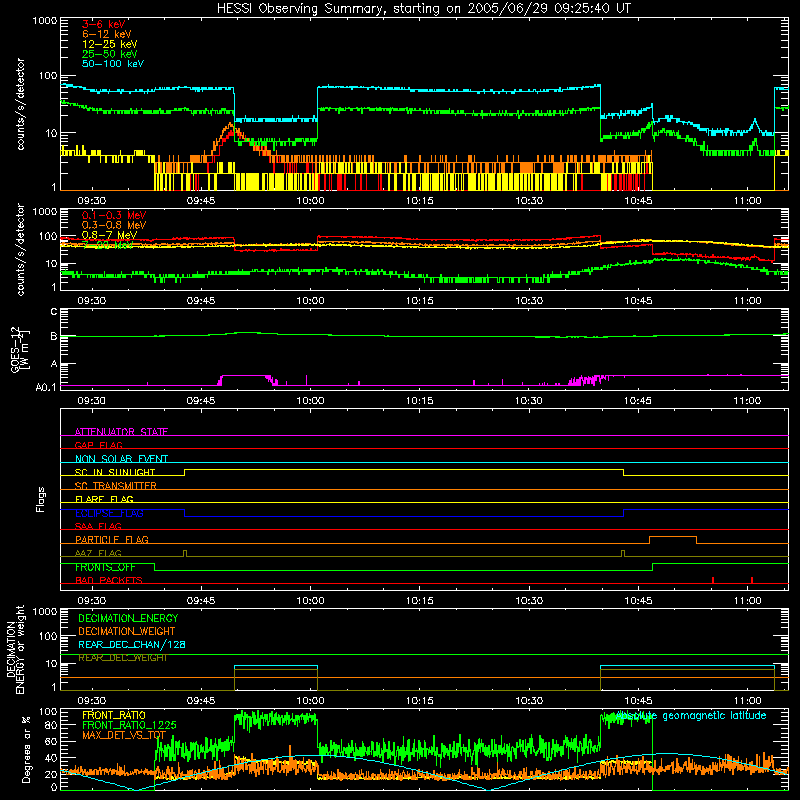
Task: Select the Degrees or % axis label
Action: (x=26, y=750)
